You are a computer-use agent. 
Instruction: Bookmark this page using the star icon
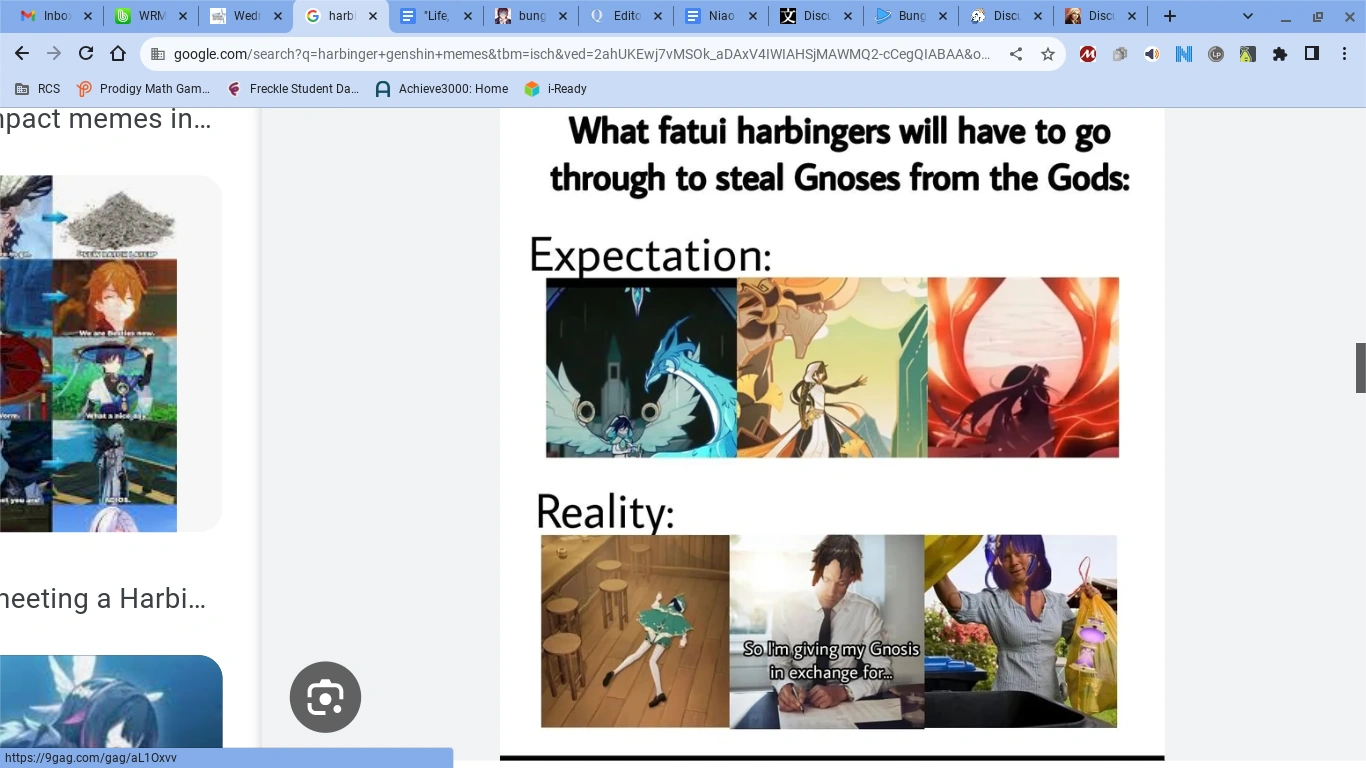[1047, 54]
